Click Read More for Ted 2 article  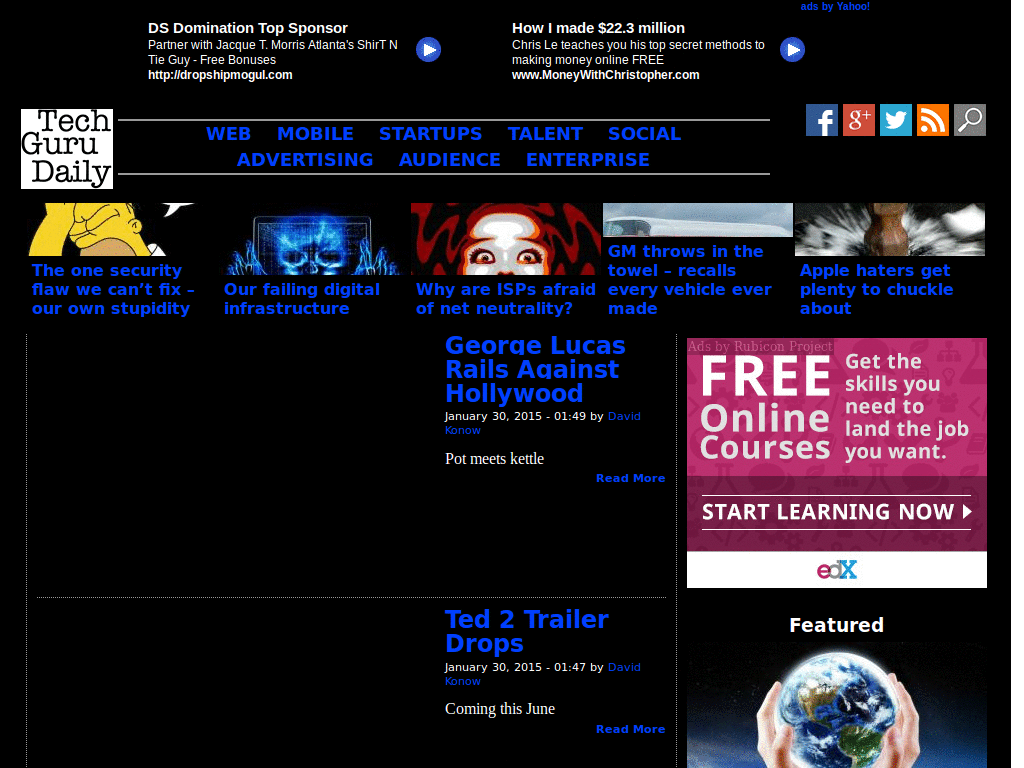tap(630, 729)
